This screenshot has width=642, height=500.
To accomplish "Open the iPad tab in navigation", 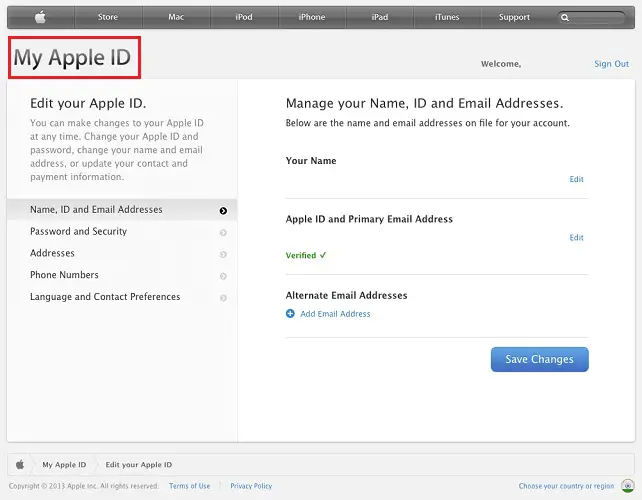I will point(380,17).
